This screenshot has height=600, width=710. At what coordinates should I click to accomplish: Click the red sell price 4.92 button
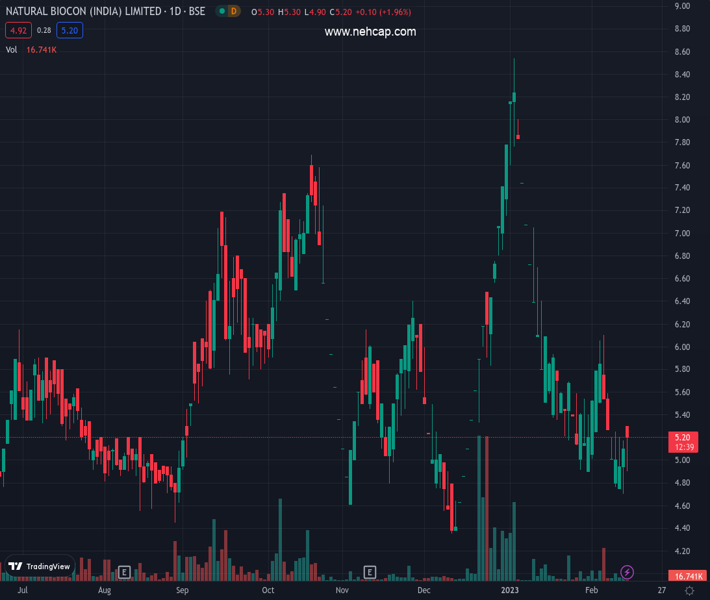point(19,30)
